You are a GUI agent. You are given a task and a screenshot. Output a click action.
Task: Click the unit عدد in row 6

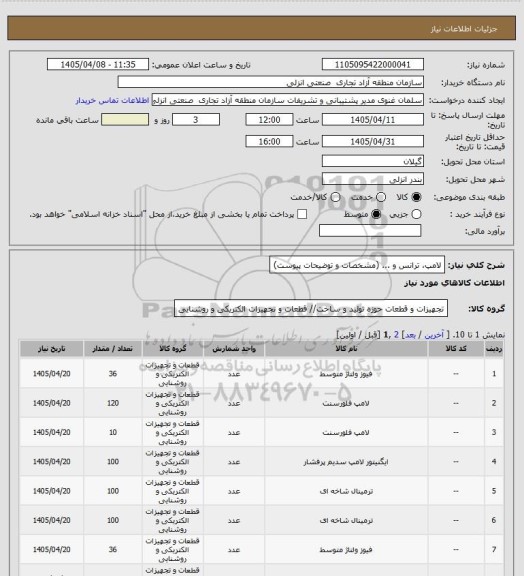coord(234,521)
